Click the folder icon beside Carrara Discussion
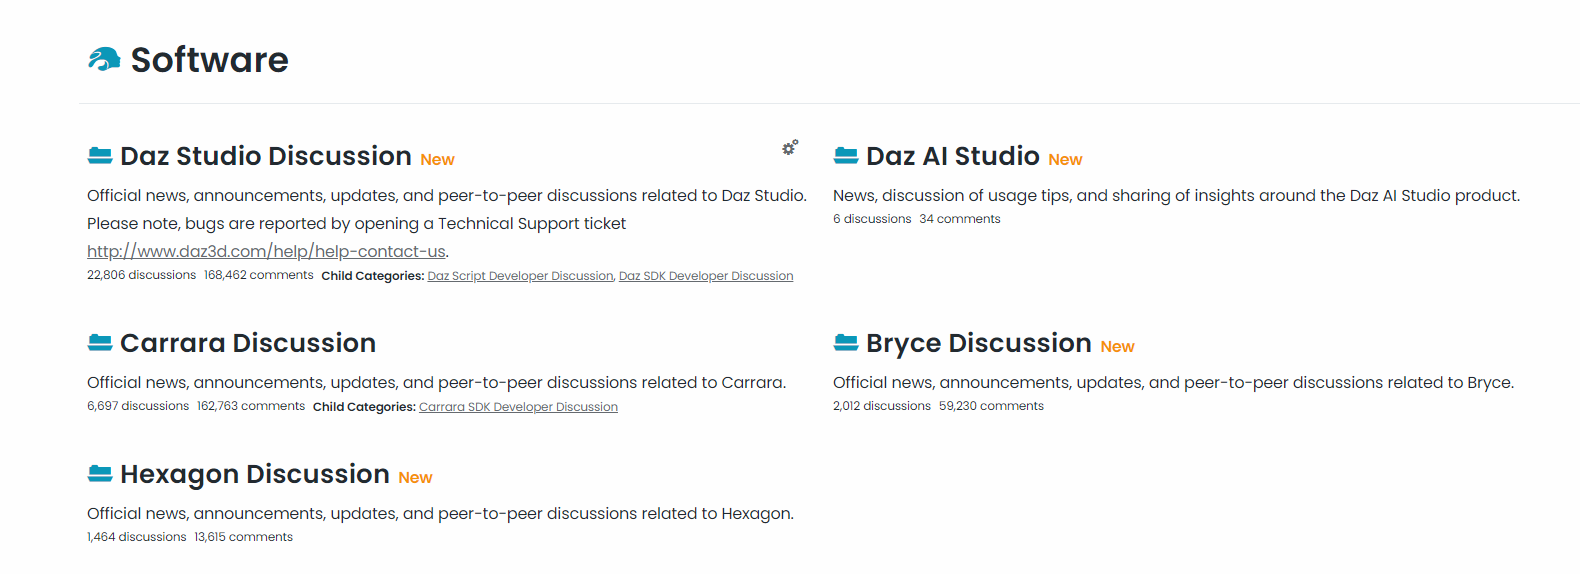Screen dimensions: 1580x574 (100, 343)
